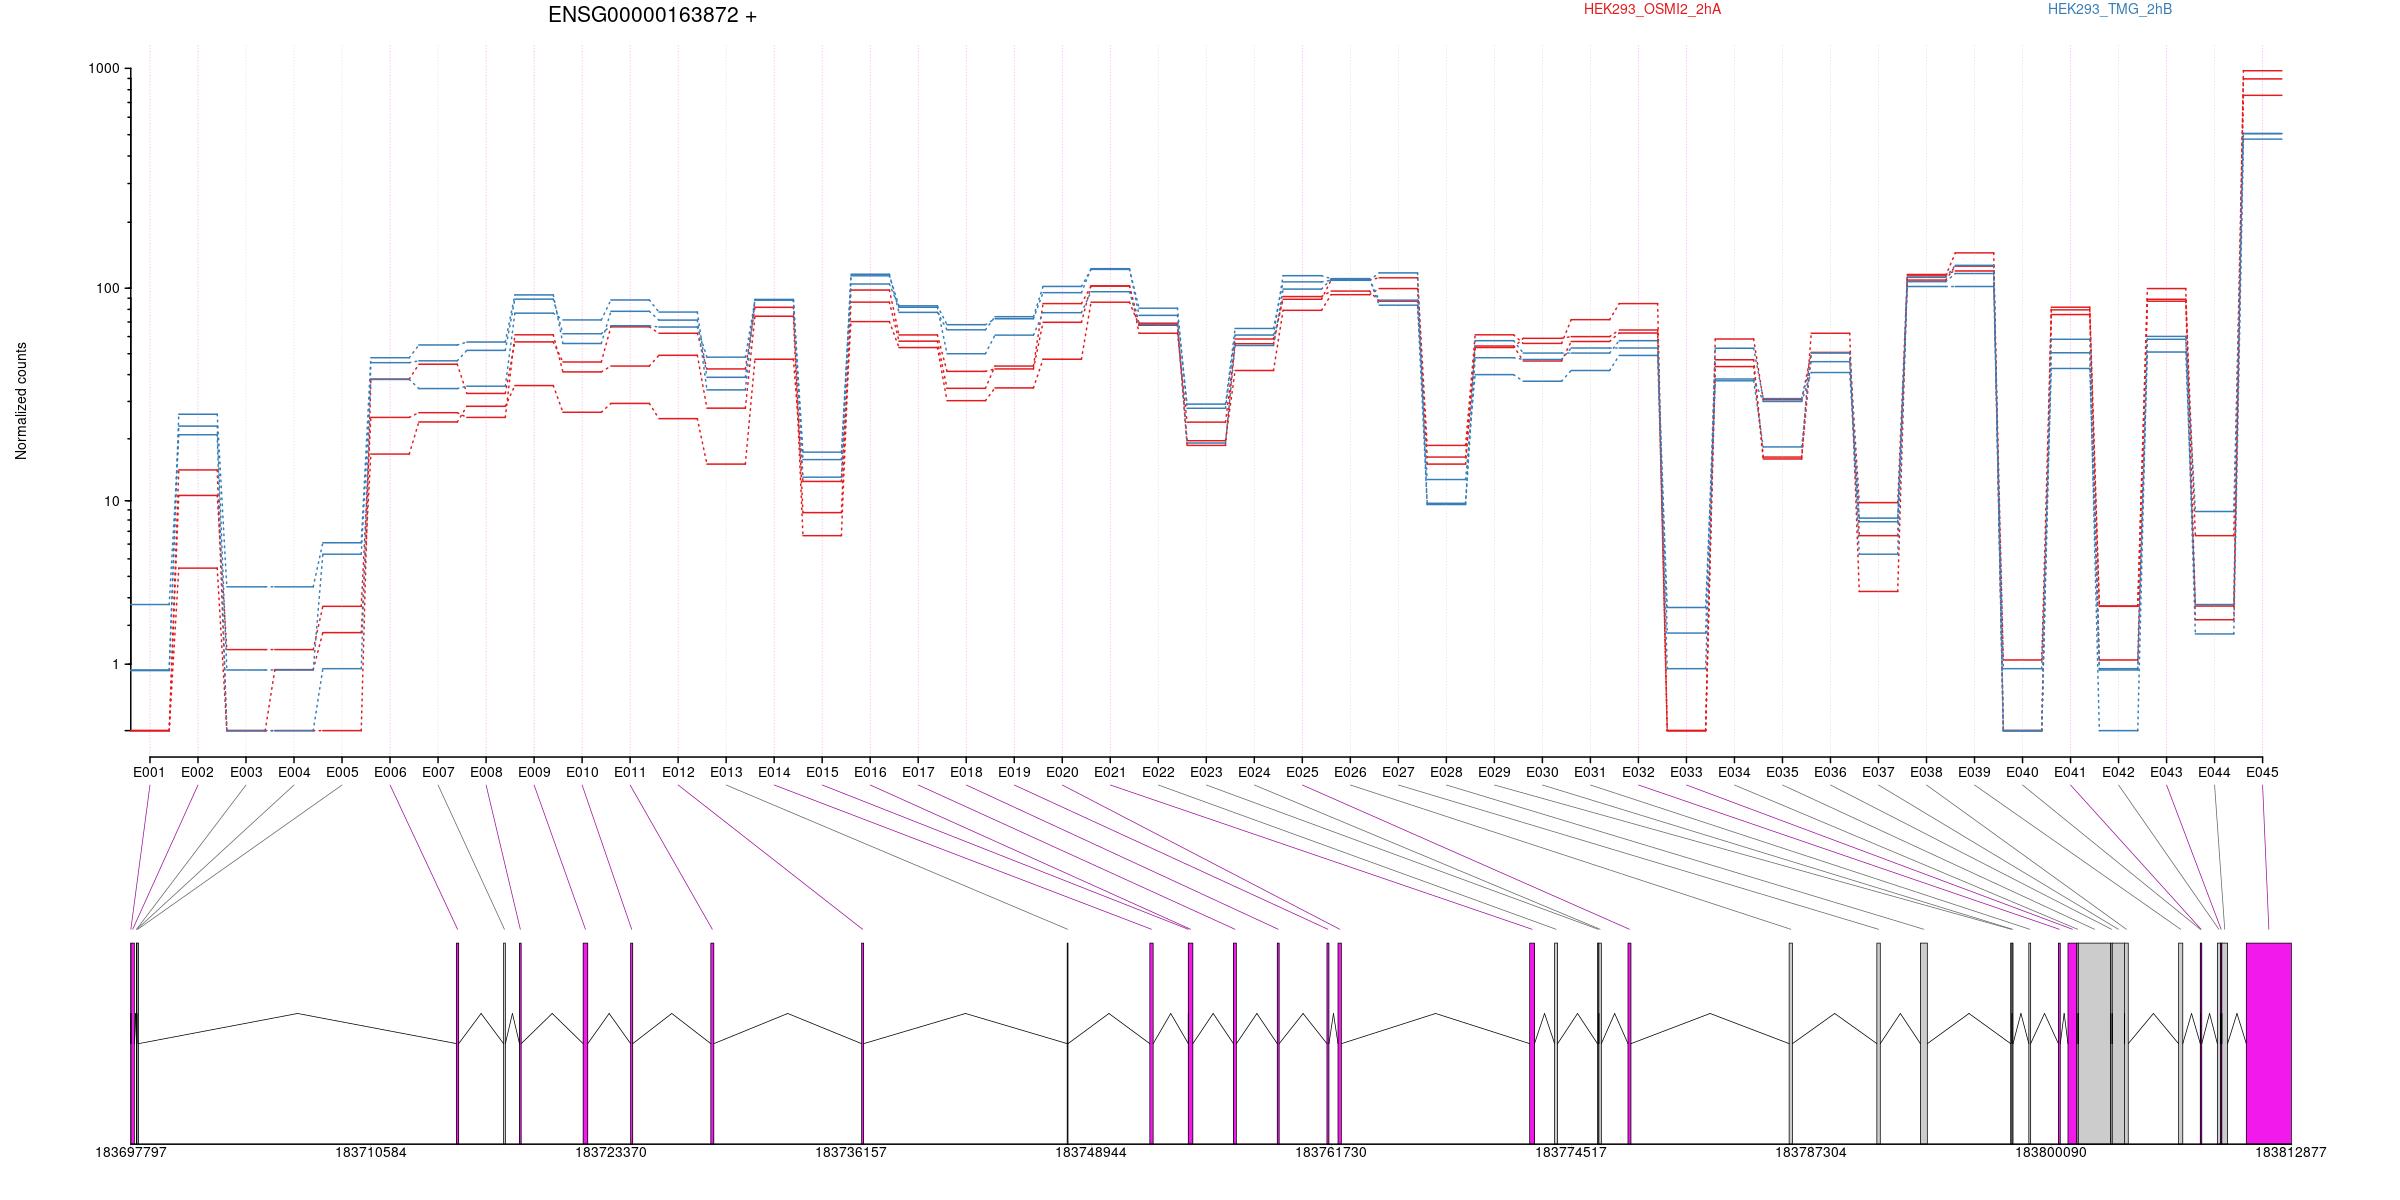Screen dimensions: 2400x1200
Task: Select exon label E002
Action: click(x=197, y=772)
